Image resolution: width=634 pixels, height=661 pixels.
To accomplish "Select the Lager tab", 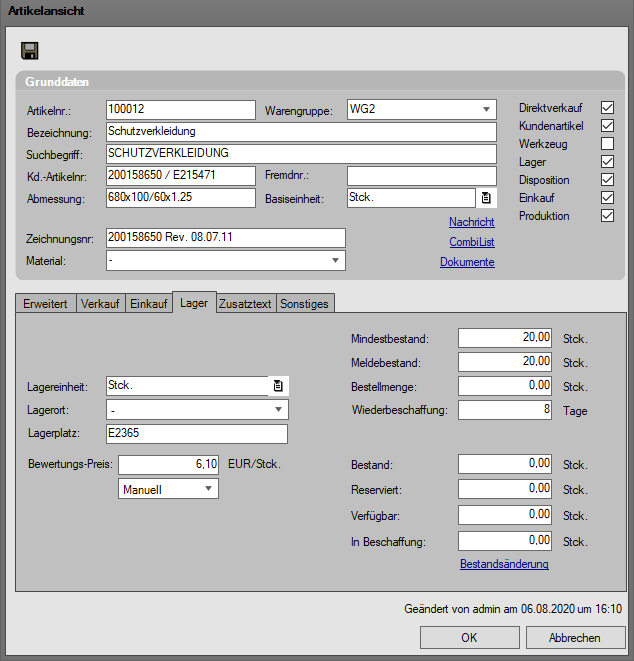I will [194, 303].
